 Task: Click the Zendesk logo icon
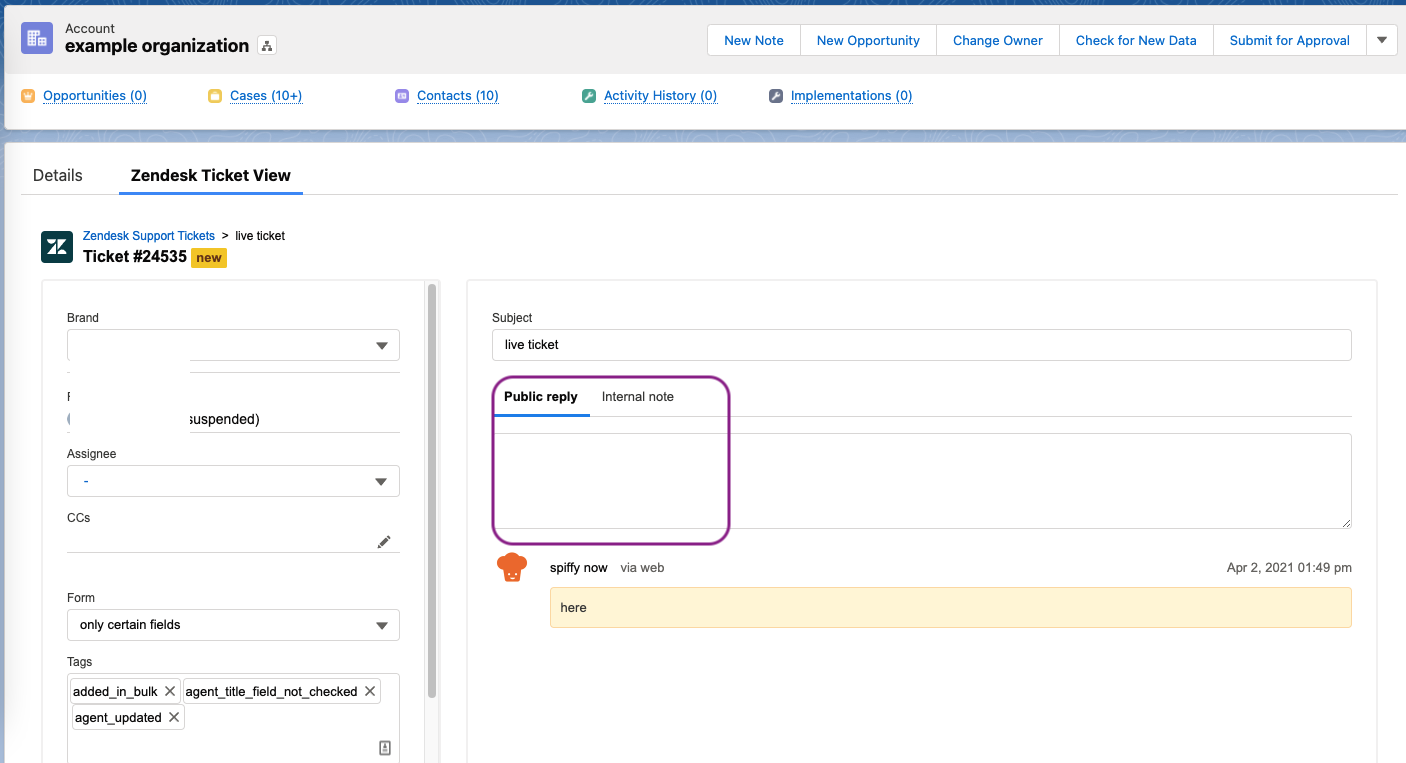57,247
